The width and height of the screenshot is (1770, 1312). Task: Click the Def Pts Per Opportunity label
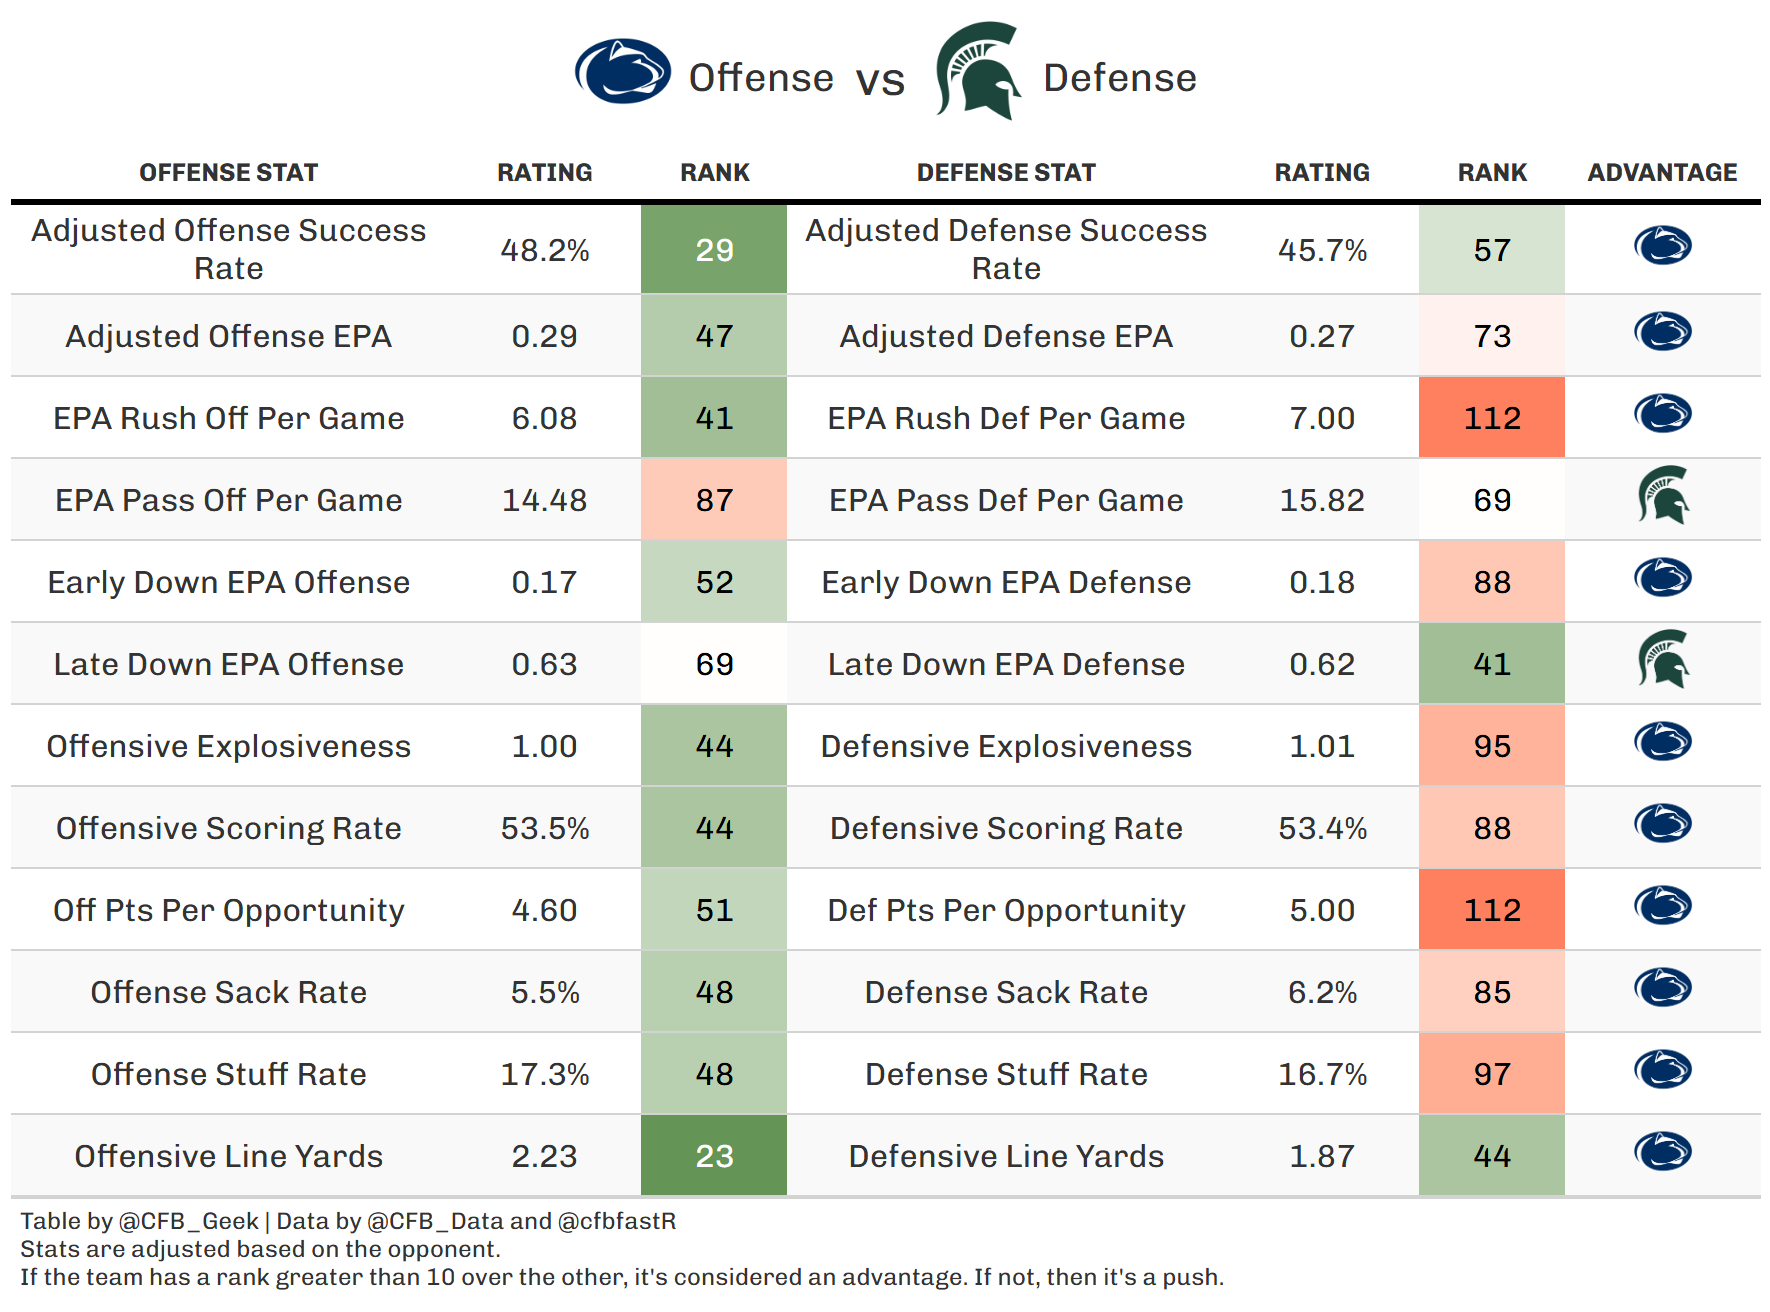1006,910
